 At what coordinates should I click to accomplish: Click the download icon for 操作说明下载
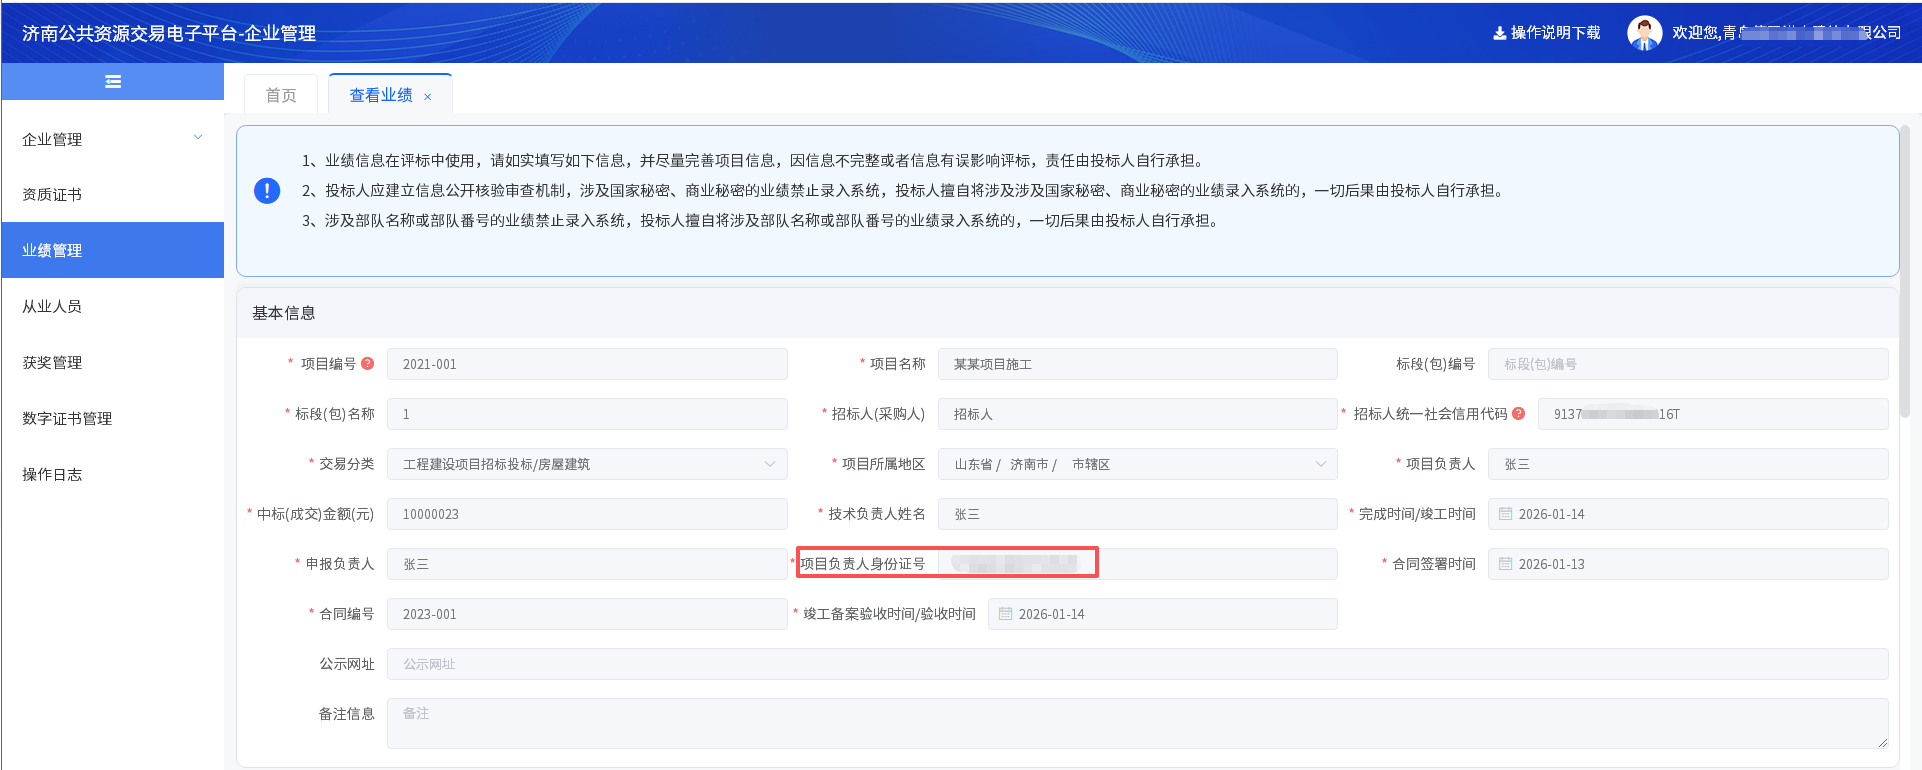(x=1499, y=33)
